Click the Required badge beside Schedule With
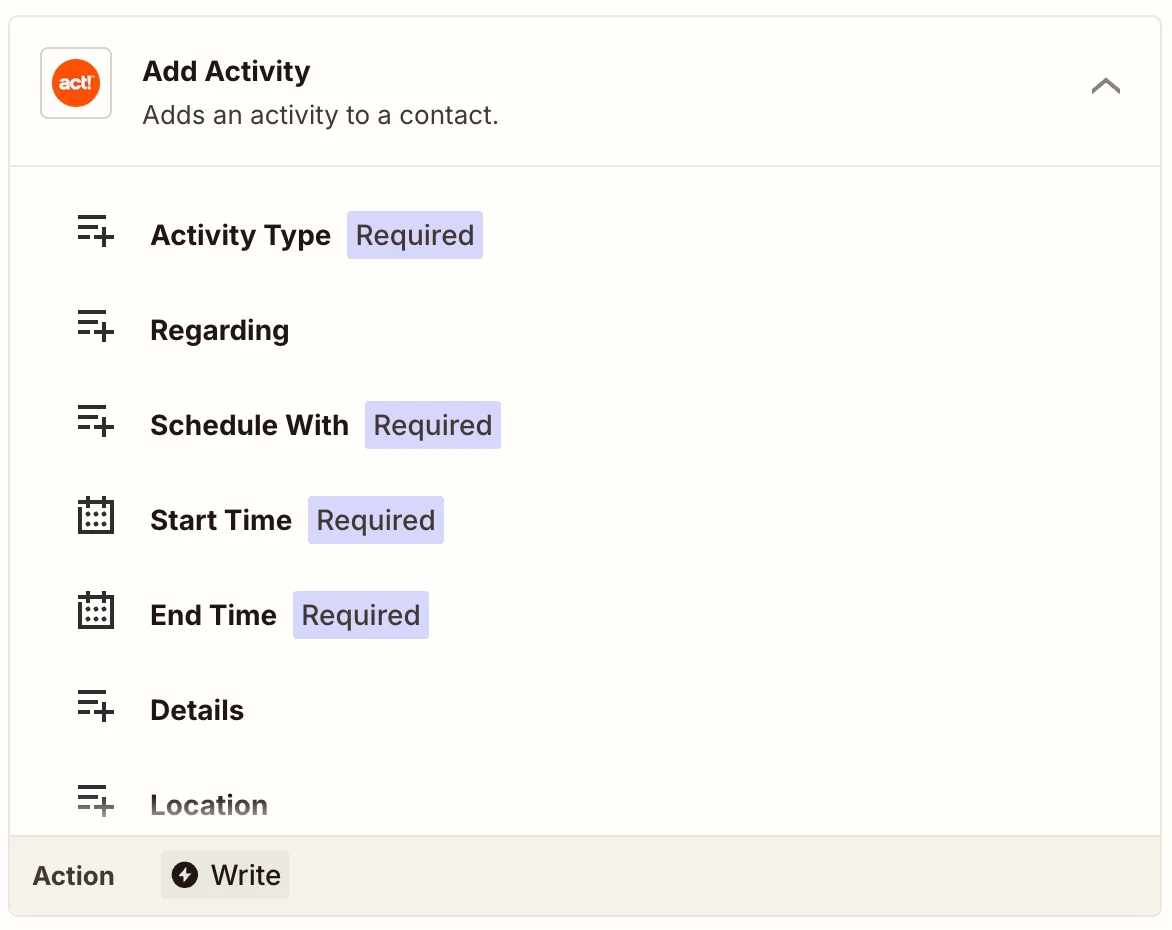The image size is (1172, 930). 432,426
